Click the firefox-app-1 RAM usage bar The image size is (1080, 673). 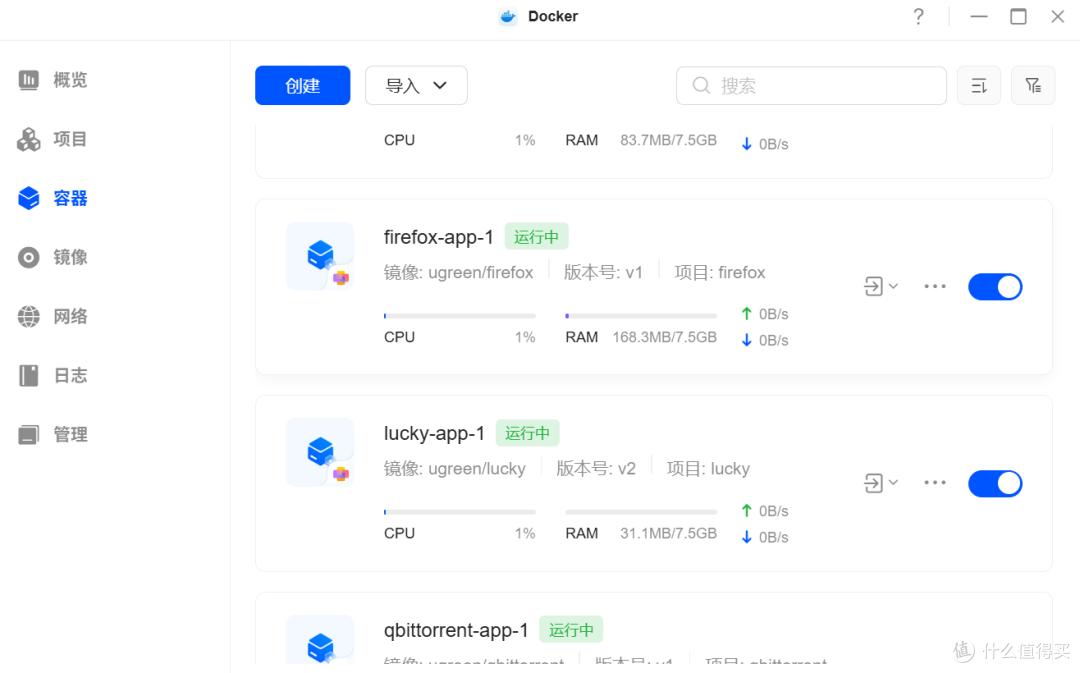641,316
